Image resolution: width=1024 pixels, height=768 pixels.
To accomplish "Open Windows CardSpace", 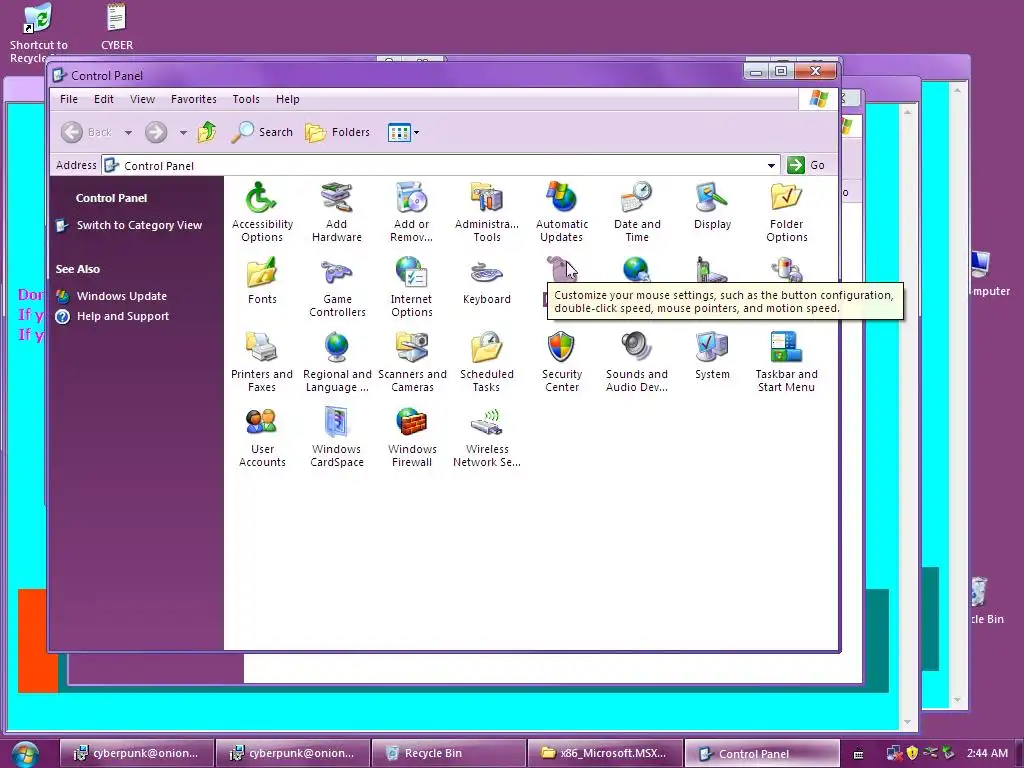I will click(x=337, y=438).
